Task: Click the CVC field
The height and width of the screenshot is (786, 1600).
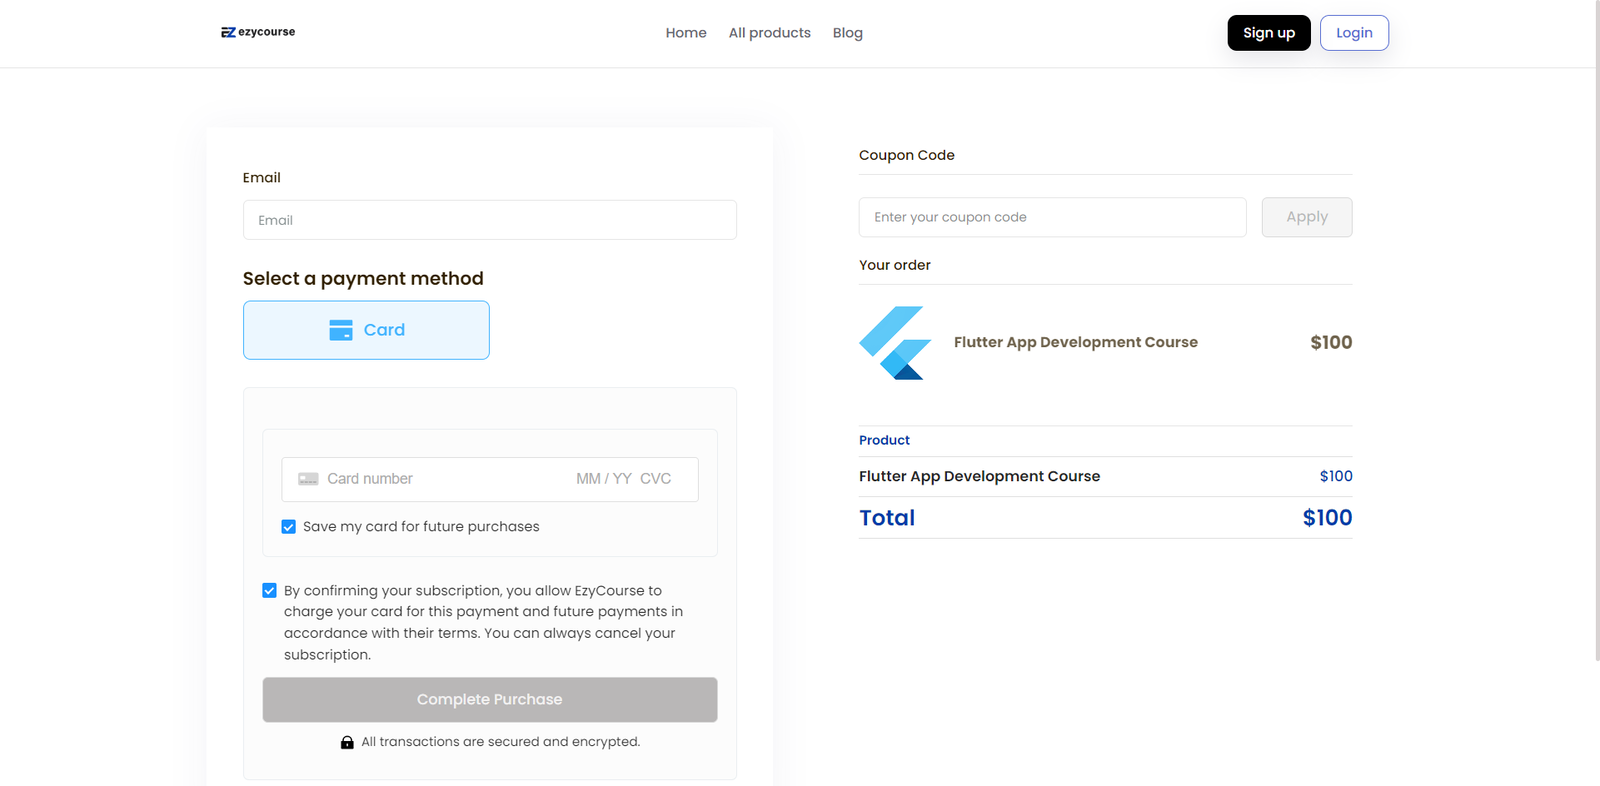Action: pos(656,479)
